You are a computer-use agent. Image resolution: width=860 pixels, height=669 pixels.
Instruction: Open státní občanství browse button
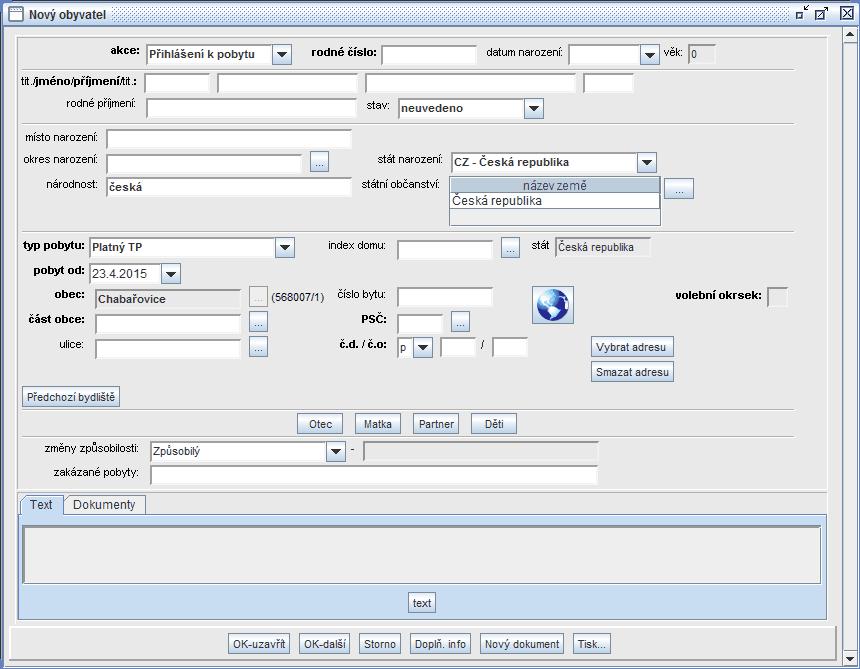(x=679, y=189)
